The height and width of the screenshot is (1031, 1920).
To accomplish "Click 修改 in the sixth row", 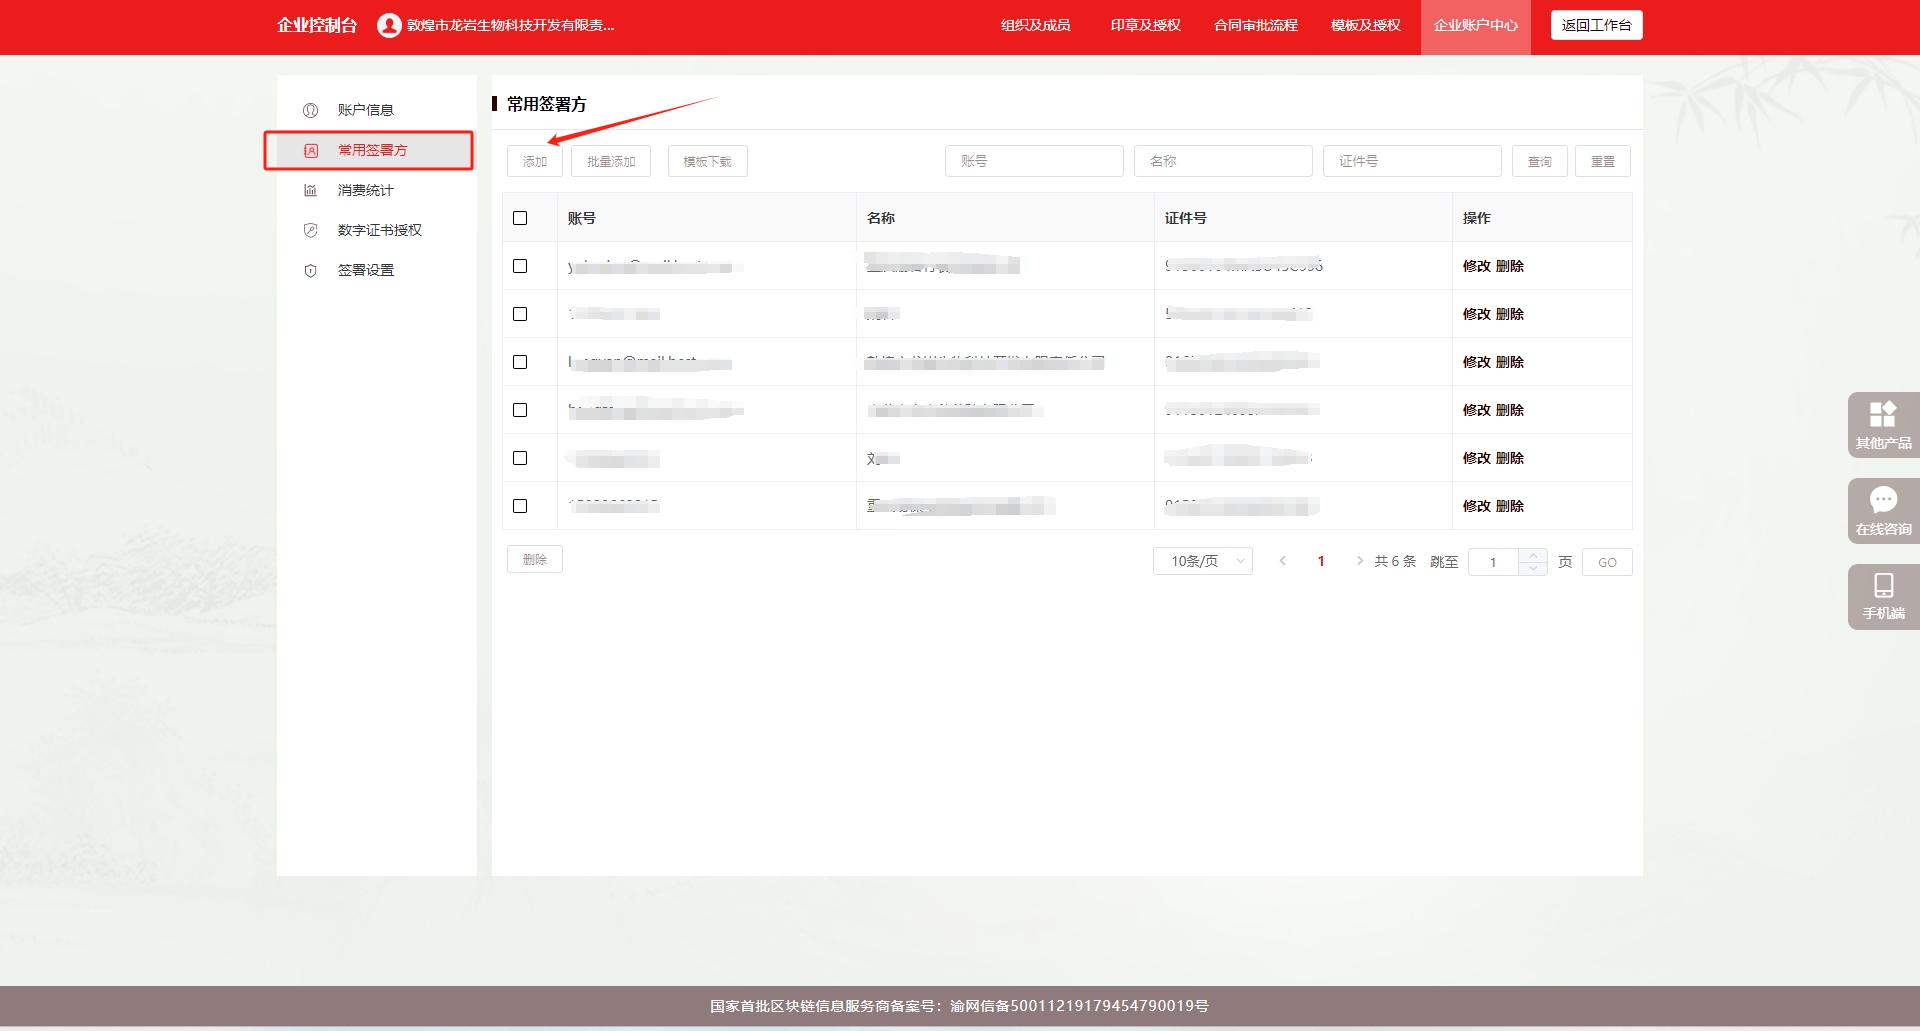I will [x=1476, y=506].
